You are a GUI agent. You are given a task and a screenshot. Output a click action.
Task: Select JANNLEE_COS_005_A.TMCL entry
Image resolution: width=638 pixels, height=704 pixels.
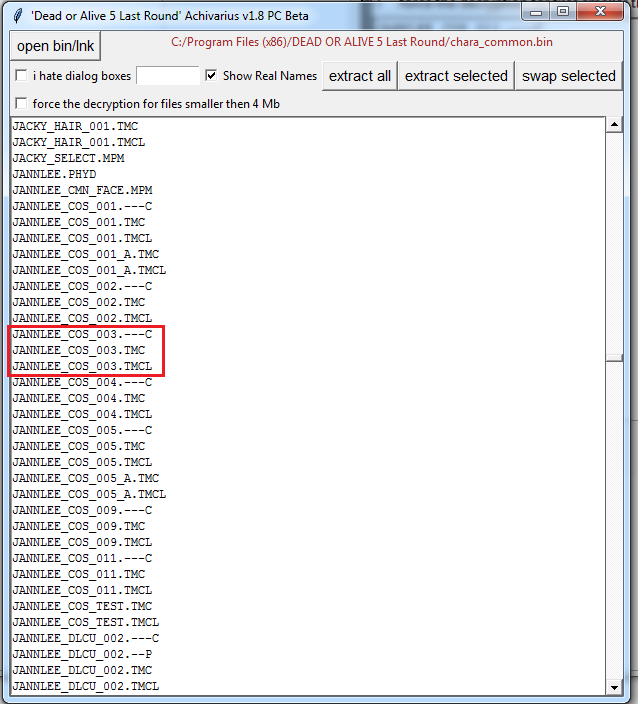click(89, 494)
